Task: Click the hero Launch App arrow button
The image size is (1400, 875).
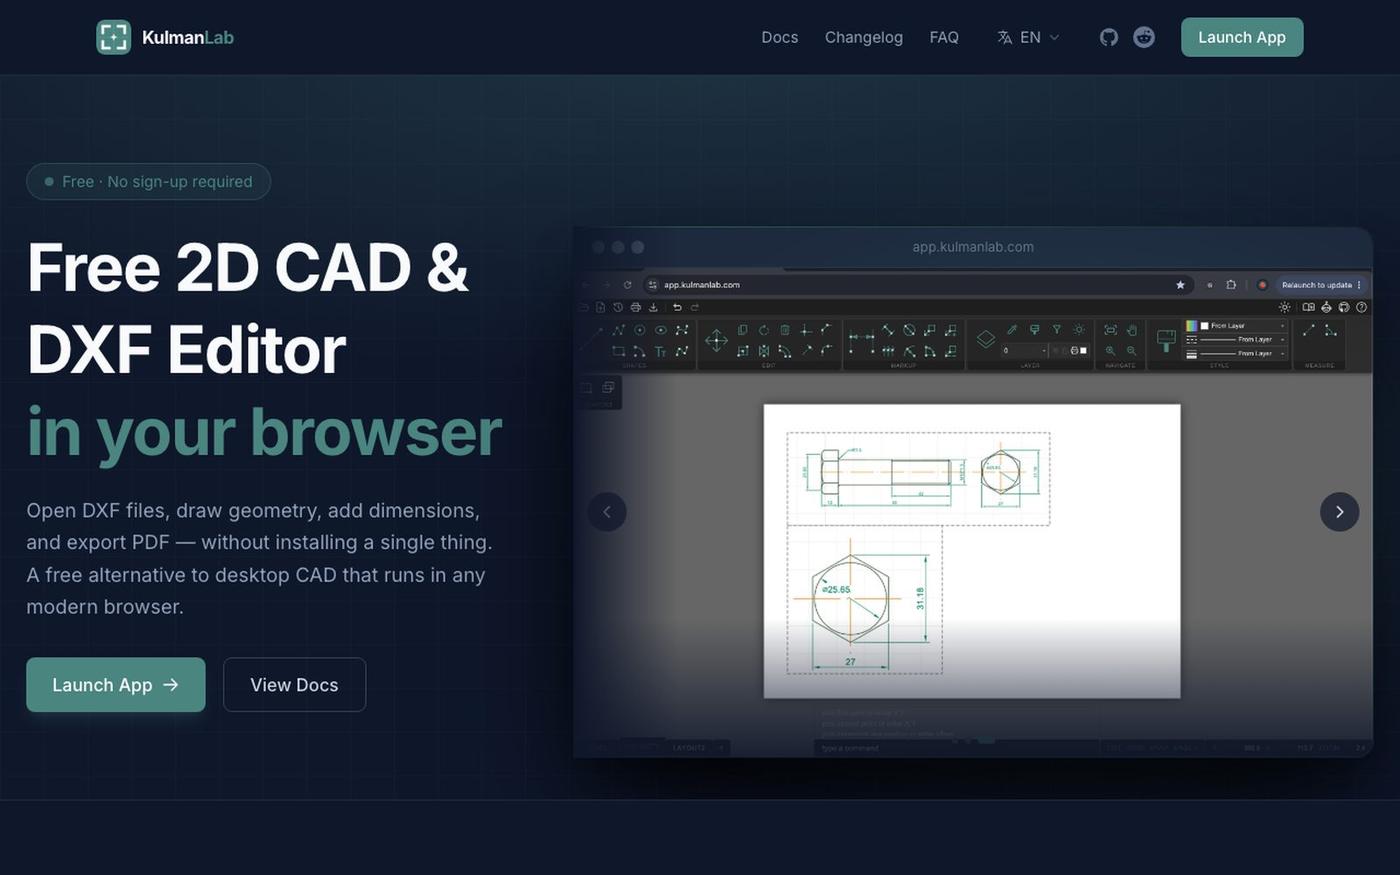Action: click(x=116, y=685)
